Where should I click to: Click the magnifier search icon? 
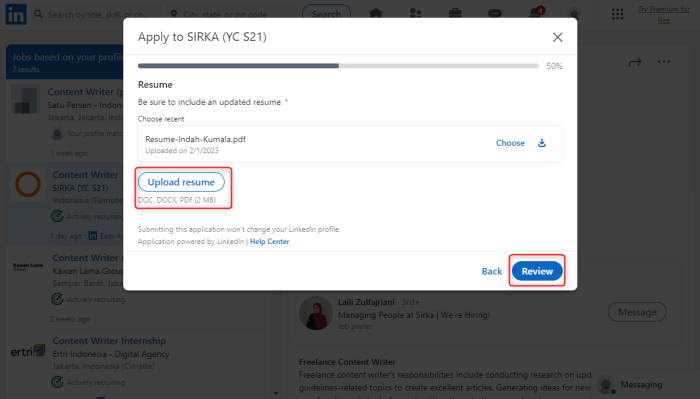pyautogui.click(x=39, y=14)
